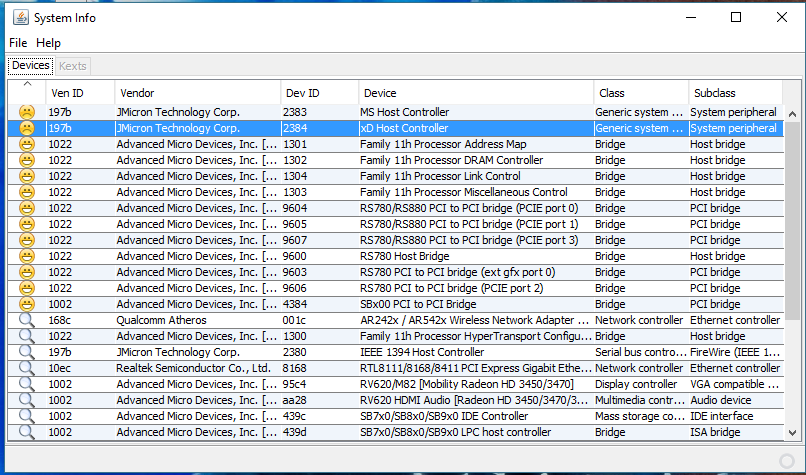Viewport: 806px width, 475px height.
Task: Select Dev ID cell '439c'
Action: click(320, 415)
